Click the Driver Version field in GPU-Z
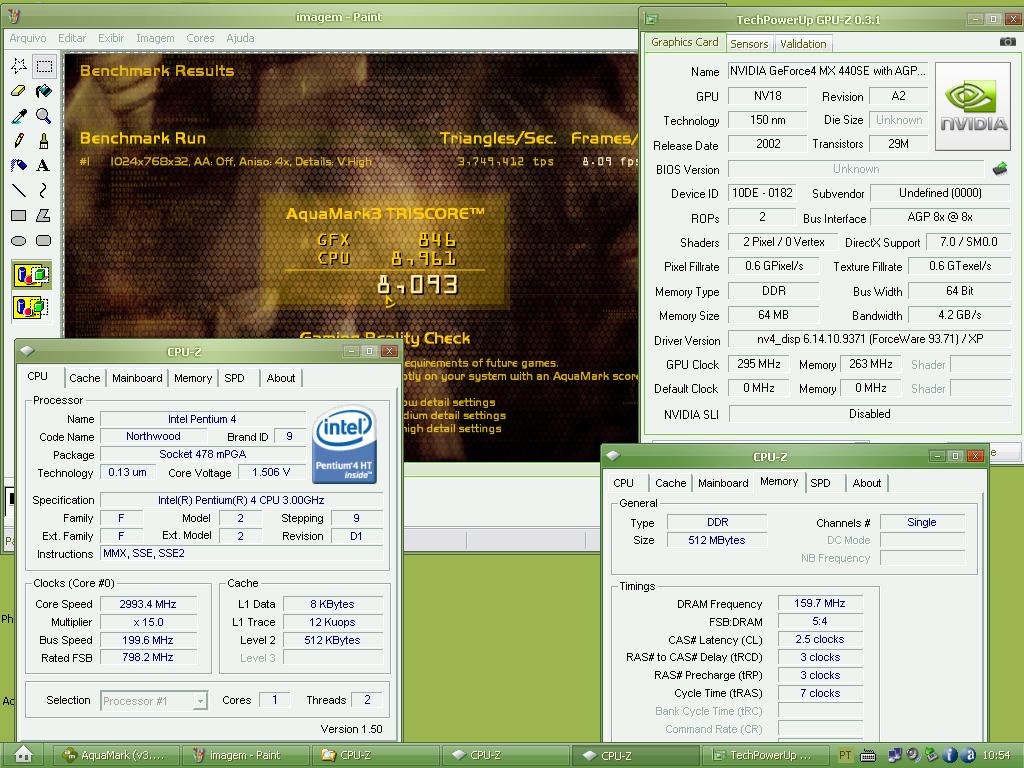This screenshot has height=768, width=1024. click(x=869, y=339)
